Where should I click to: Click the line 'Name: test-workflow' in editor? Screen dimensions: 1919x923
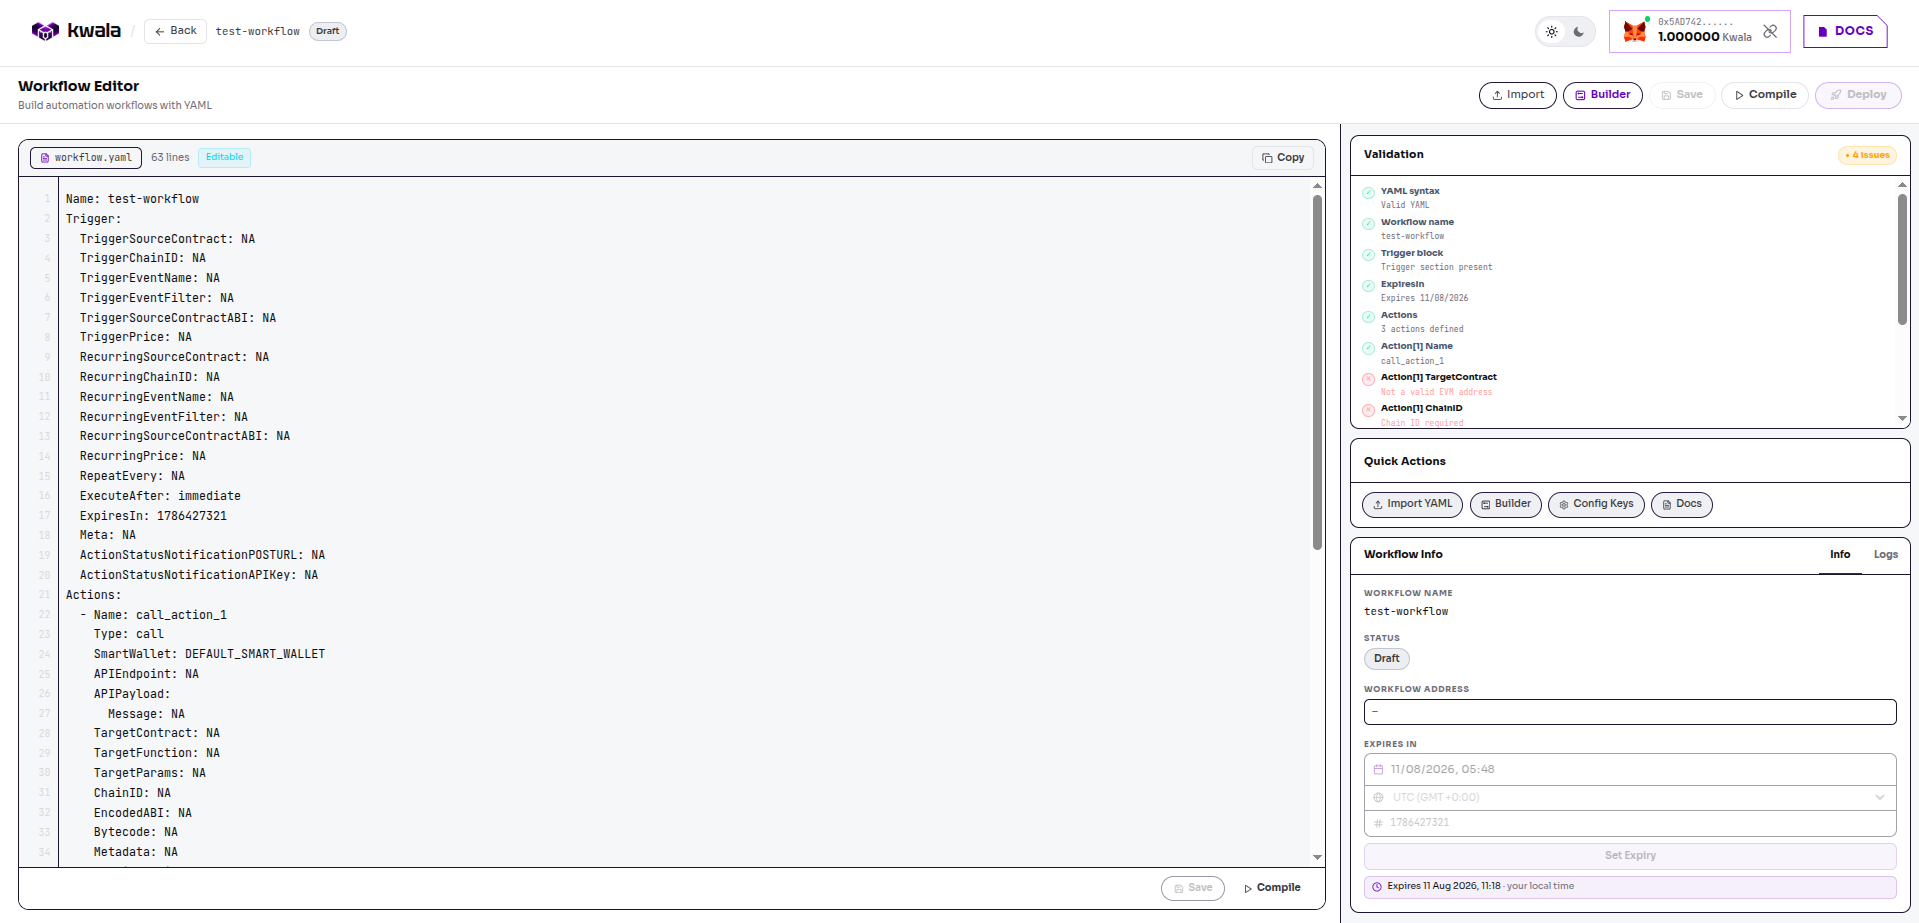click(x=132, y=199)
